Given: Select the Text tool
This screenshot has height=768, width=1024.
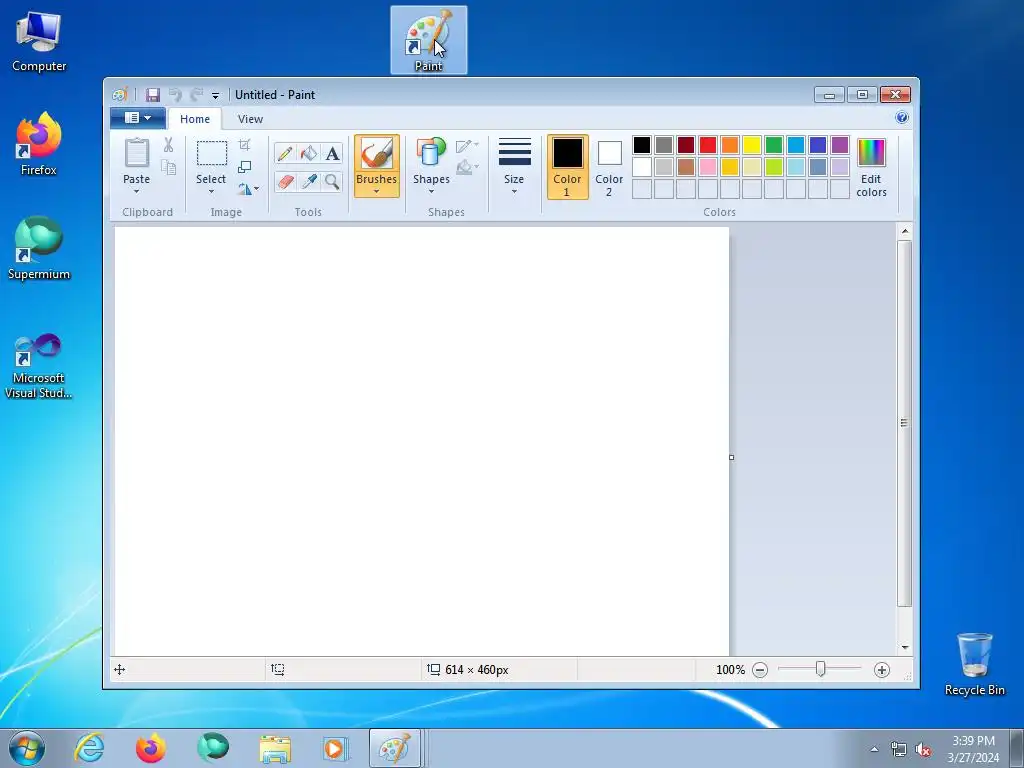Looking at the screenshot, I should coord(332,153).
